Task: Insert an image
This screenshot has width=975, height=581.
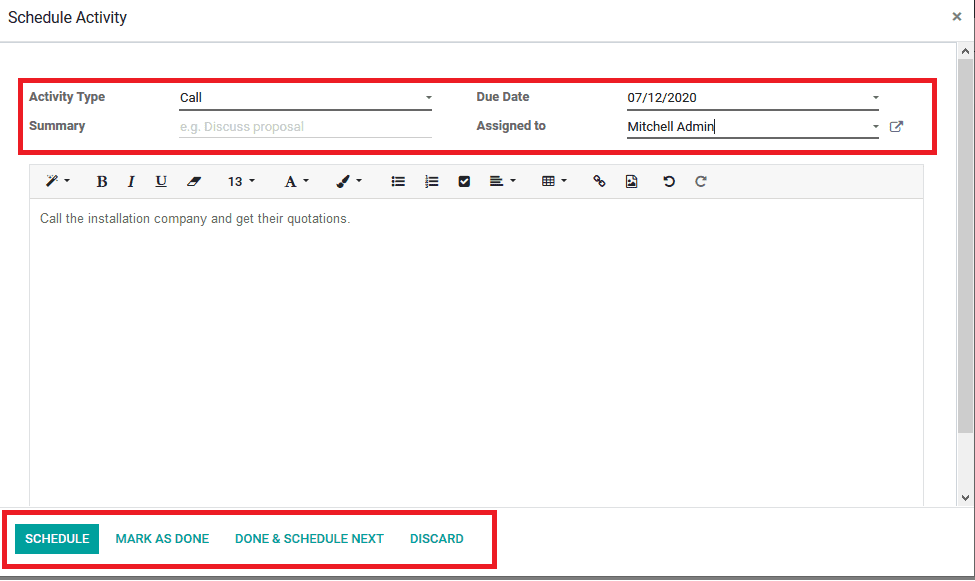Action: click(631, 181)
